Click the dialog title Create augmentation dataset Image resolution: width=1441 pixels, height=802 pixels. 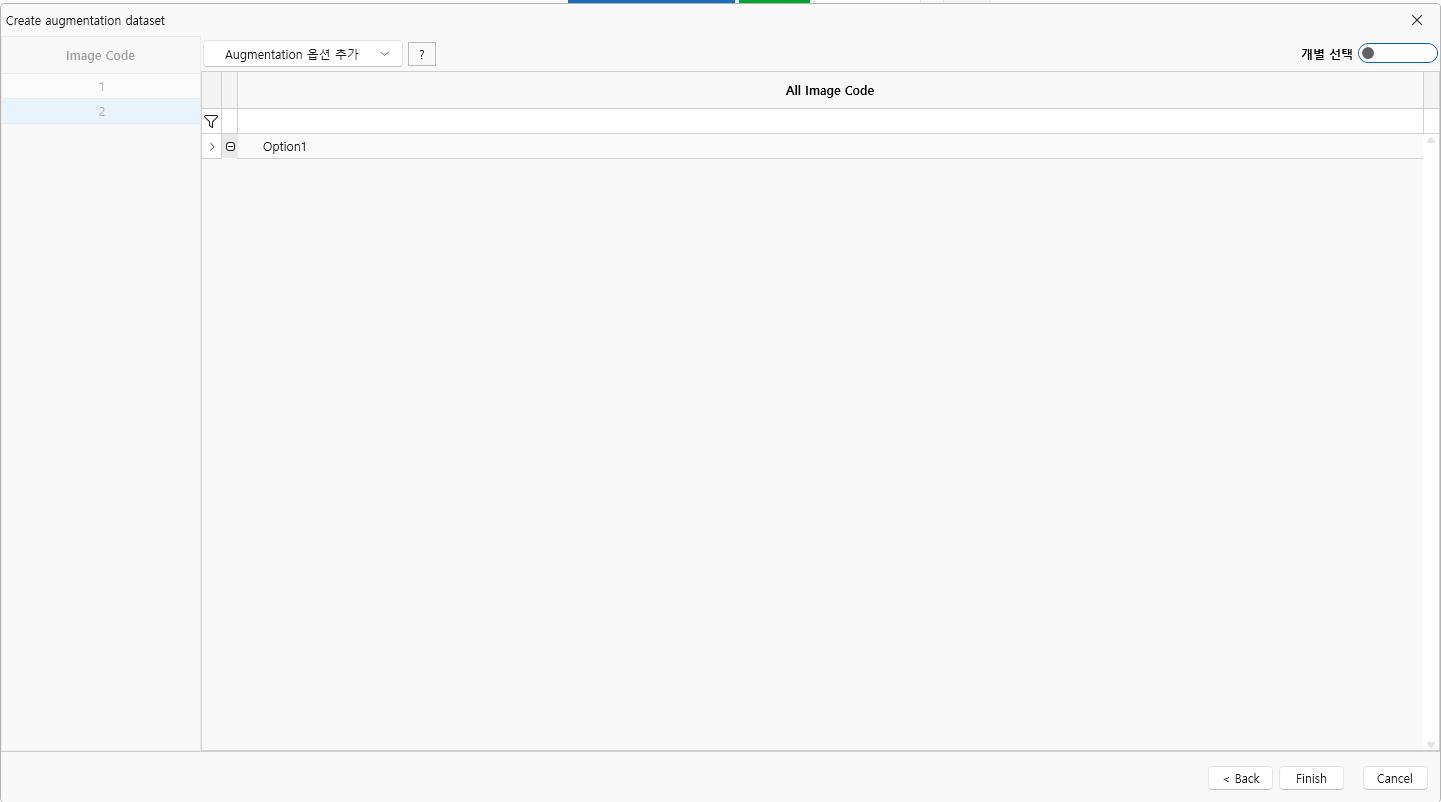point(86,20)
